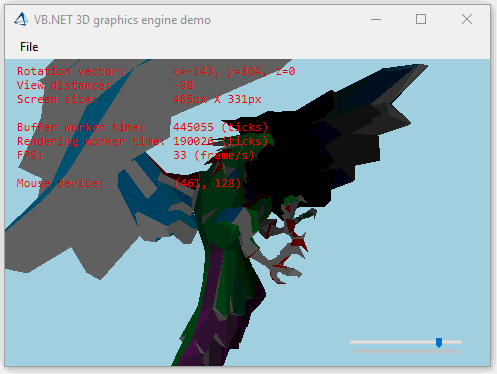Click the dragon's gray and red claws
The image size is (497, 374).
(x=283, y=243)
